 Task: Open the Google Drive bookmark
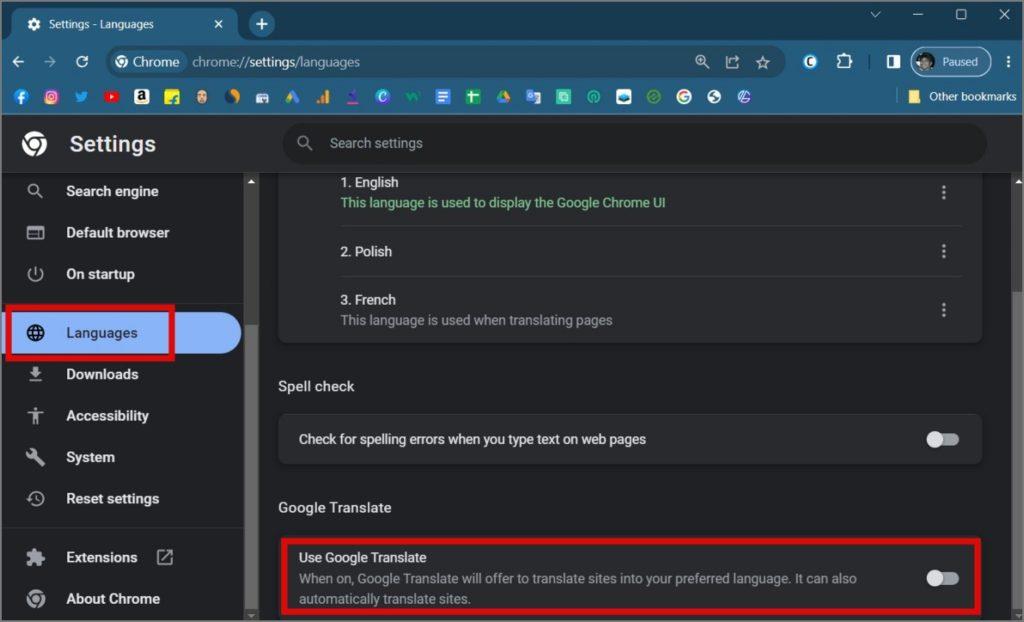click(x=503, y=97)
